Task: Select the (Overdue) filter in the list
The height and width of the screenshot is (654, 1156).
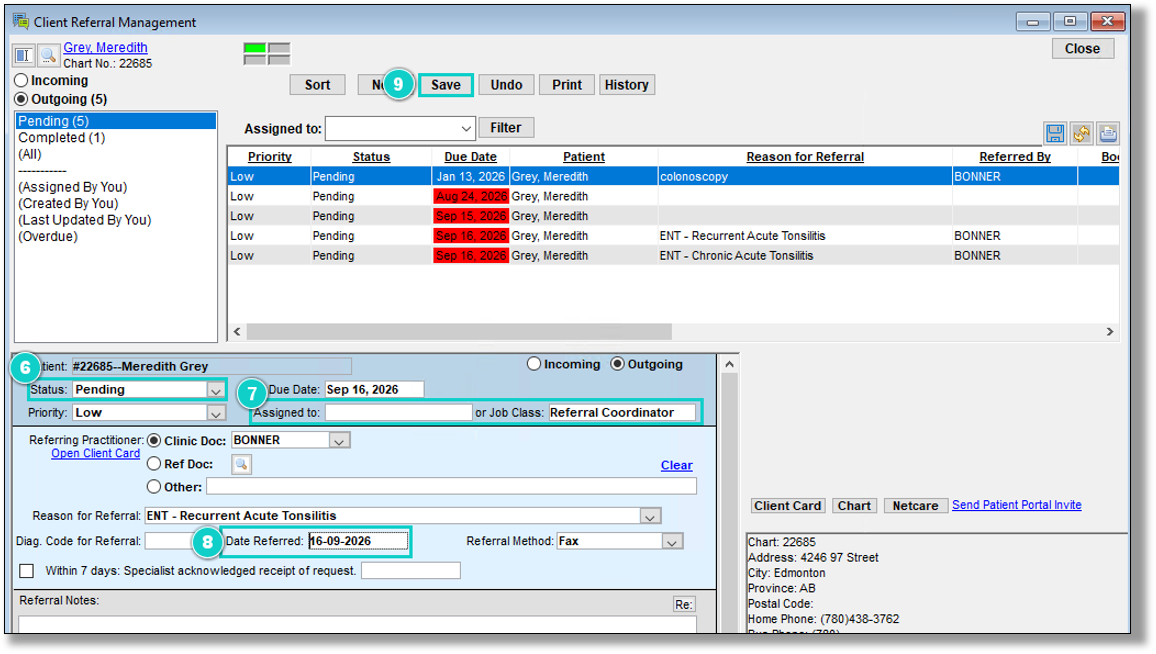Action: point(48,237)
